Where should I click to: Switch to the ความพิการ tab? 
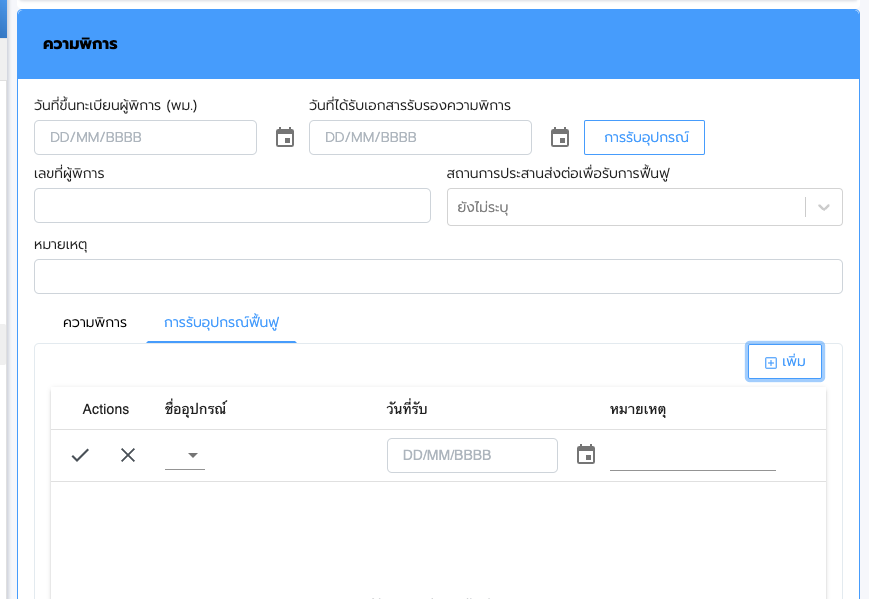[x=95, y=323]
